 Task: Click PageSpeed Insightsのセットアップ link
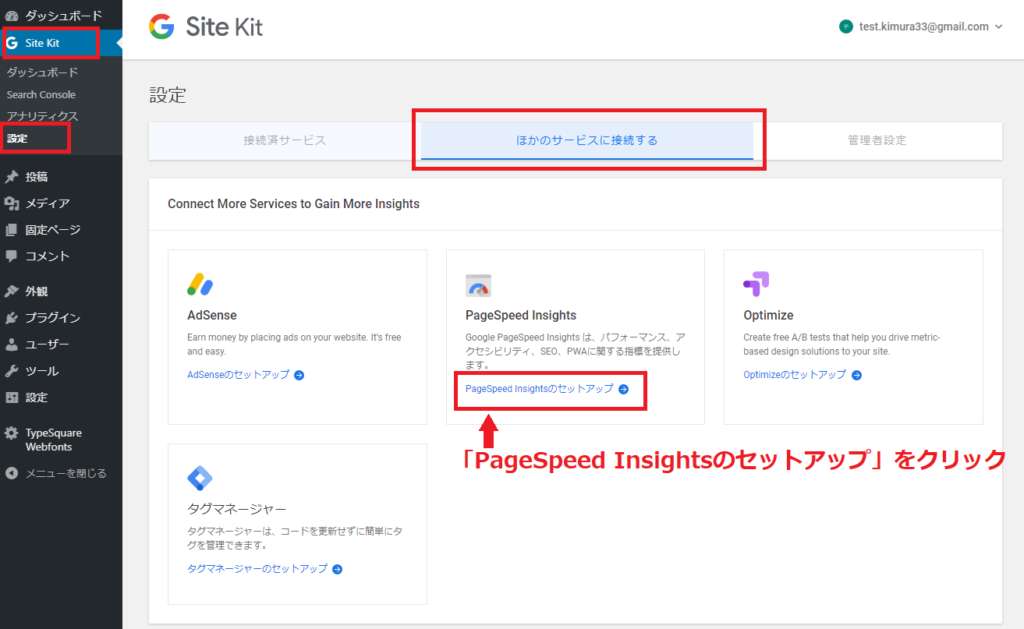539,389
